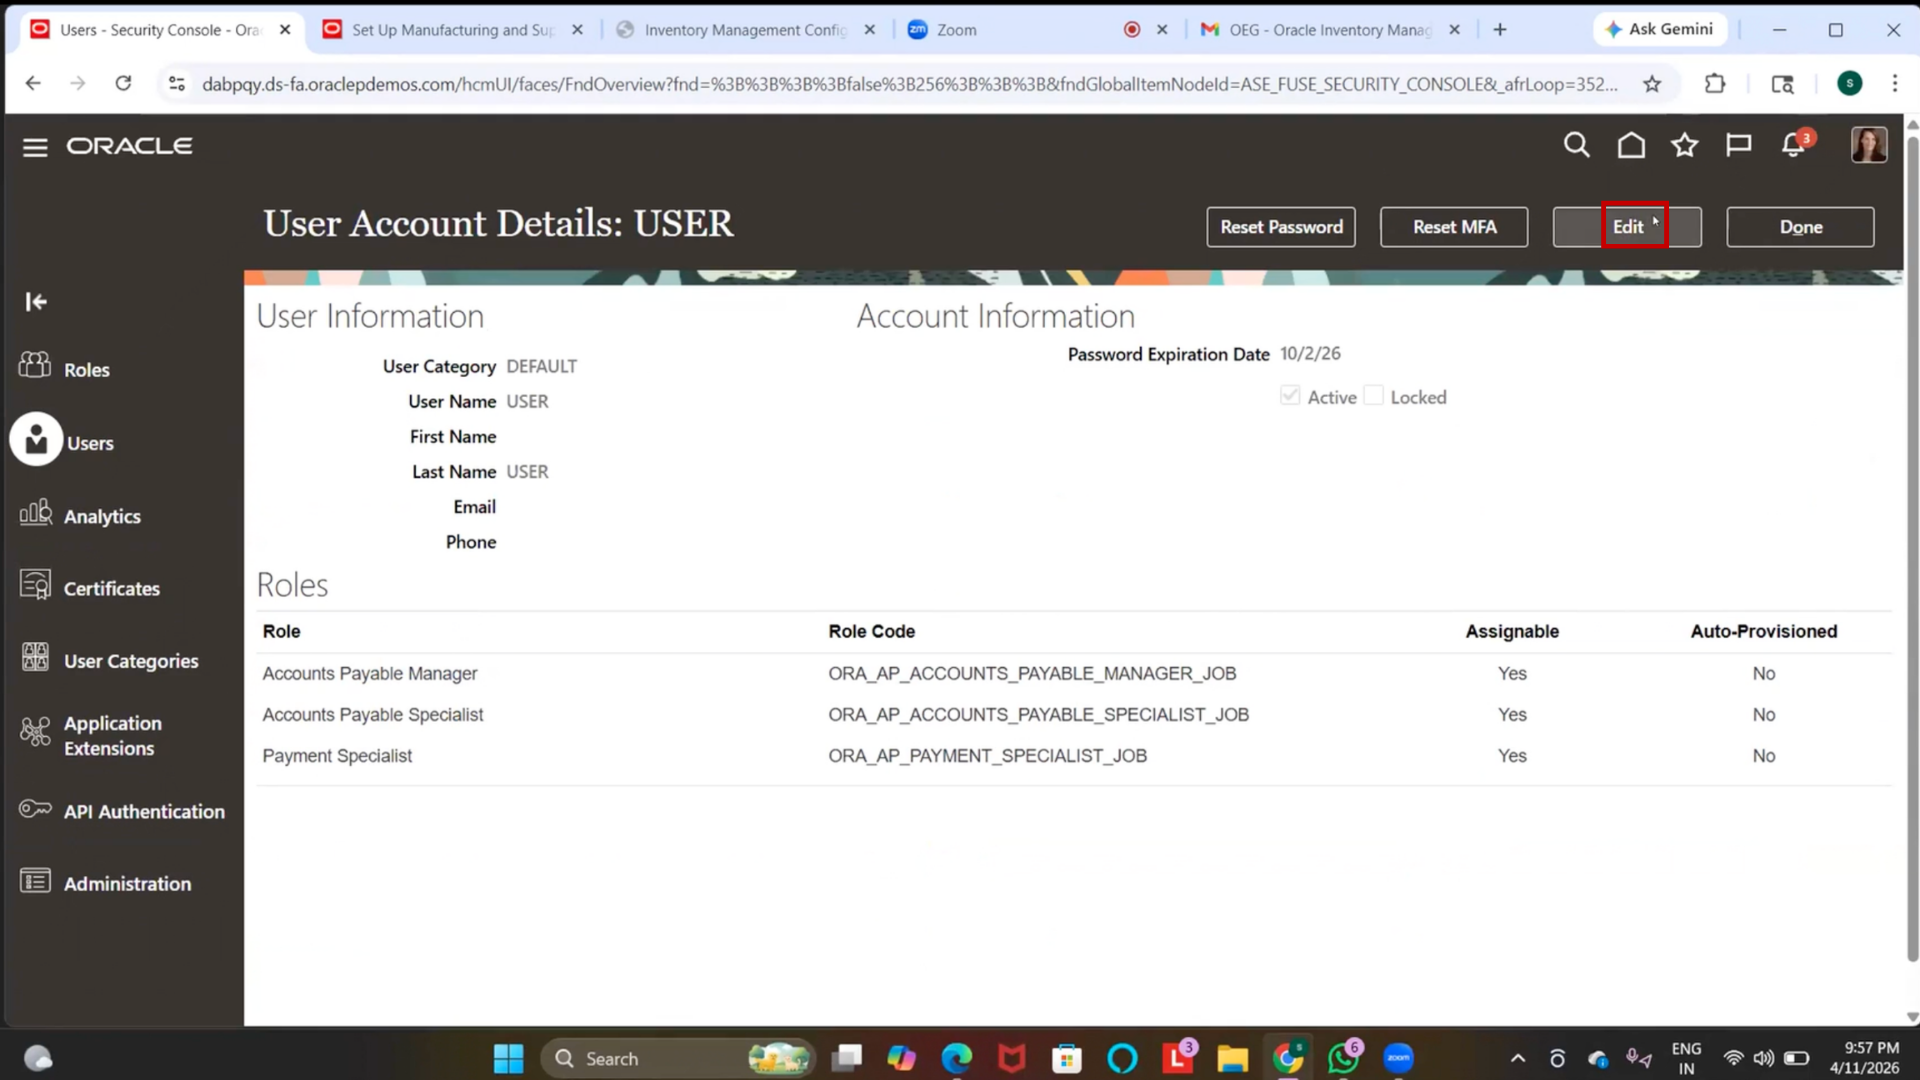Click the Application Extensions sidebar icon
This screenshot has width=1920, height=1080.
(x=35, y=732)
